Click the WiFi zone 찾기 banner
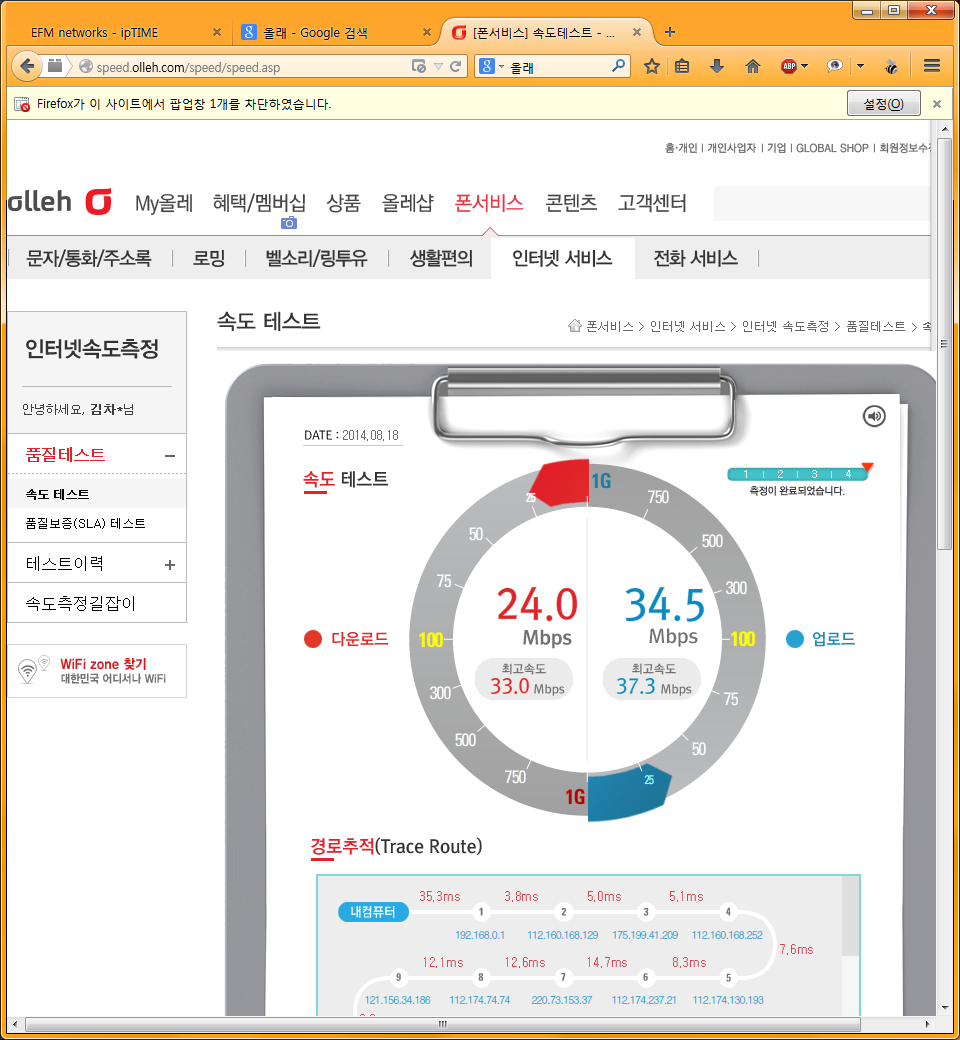Viewport: 960px width, 1040px height. [x=97, y=671]
